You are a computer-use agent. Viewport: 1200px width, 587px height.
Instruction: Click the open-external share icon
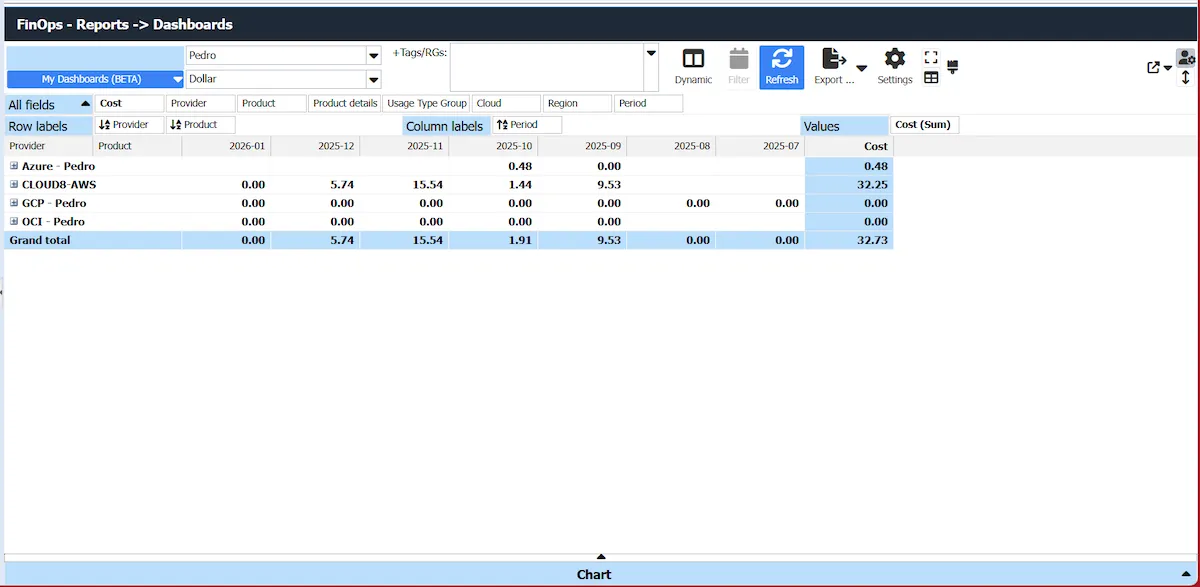pos(1154,68)
